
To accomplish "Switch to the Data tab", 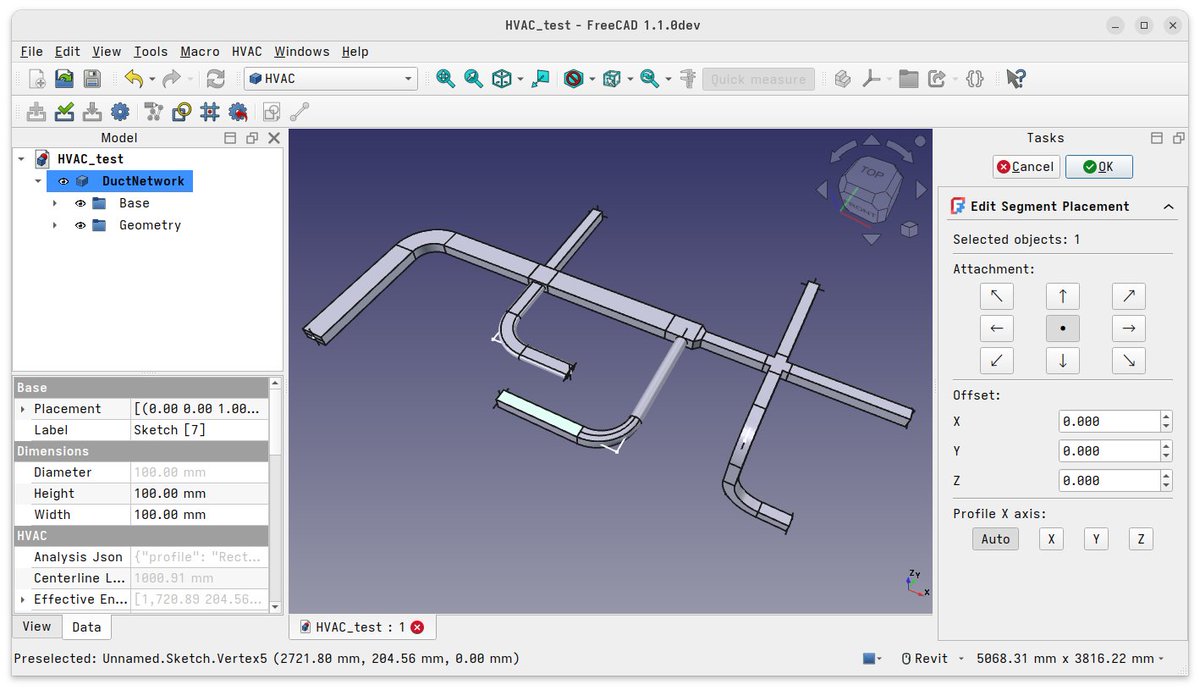I will coord(87,627).
